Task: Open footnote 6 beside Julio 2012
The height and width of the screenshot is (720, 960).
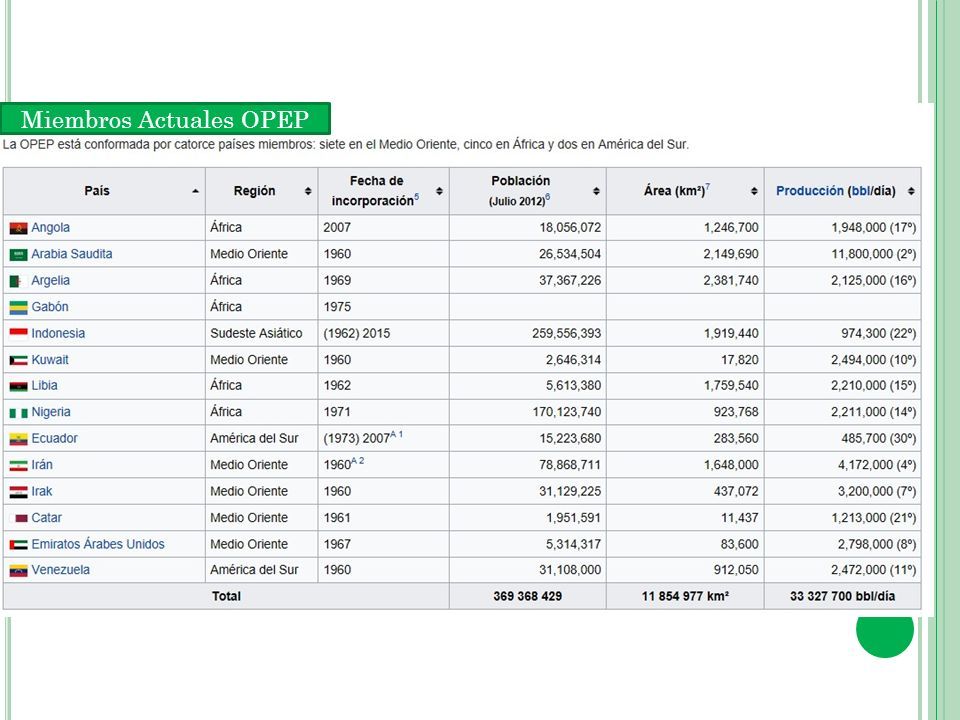Action: tap(547, 197)
